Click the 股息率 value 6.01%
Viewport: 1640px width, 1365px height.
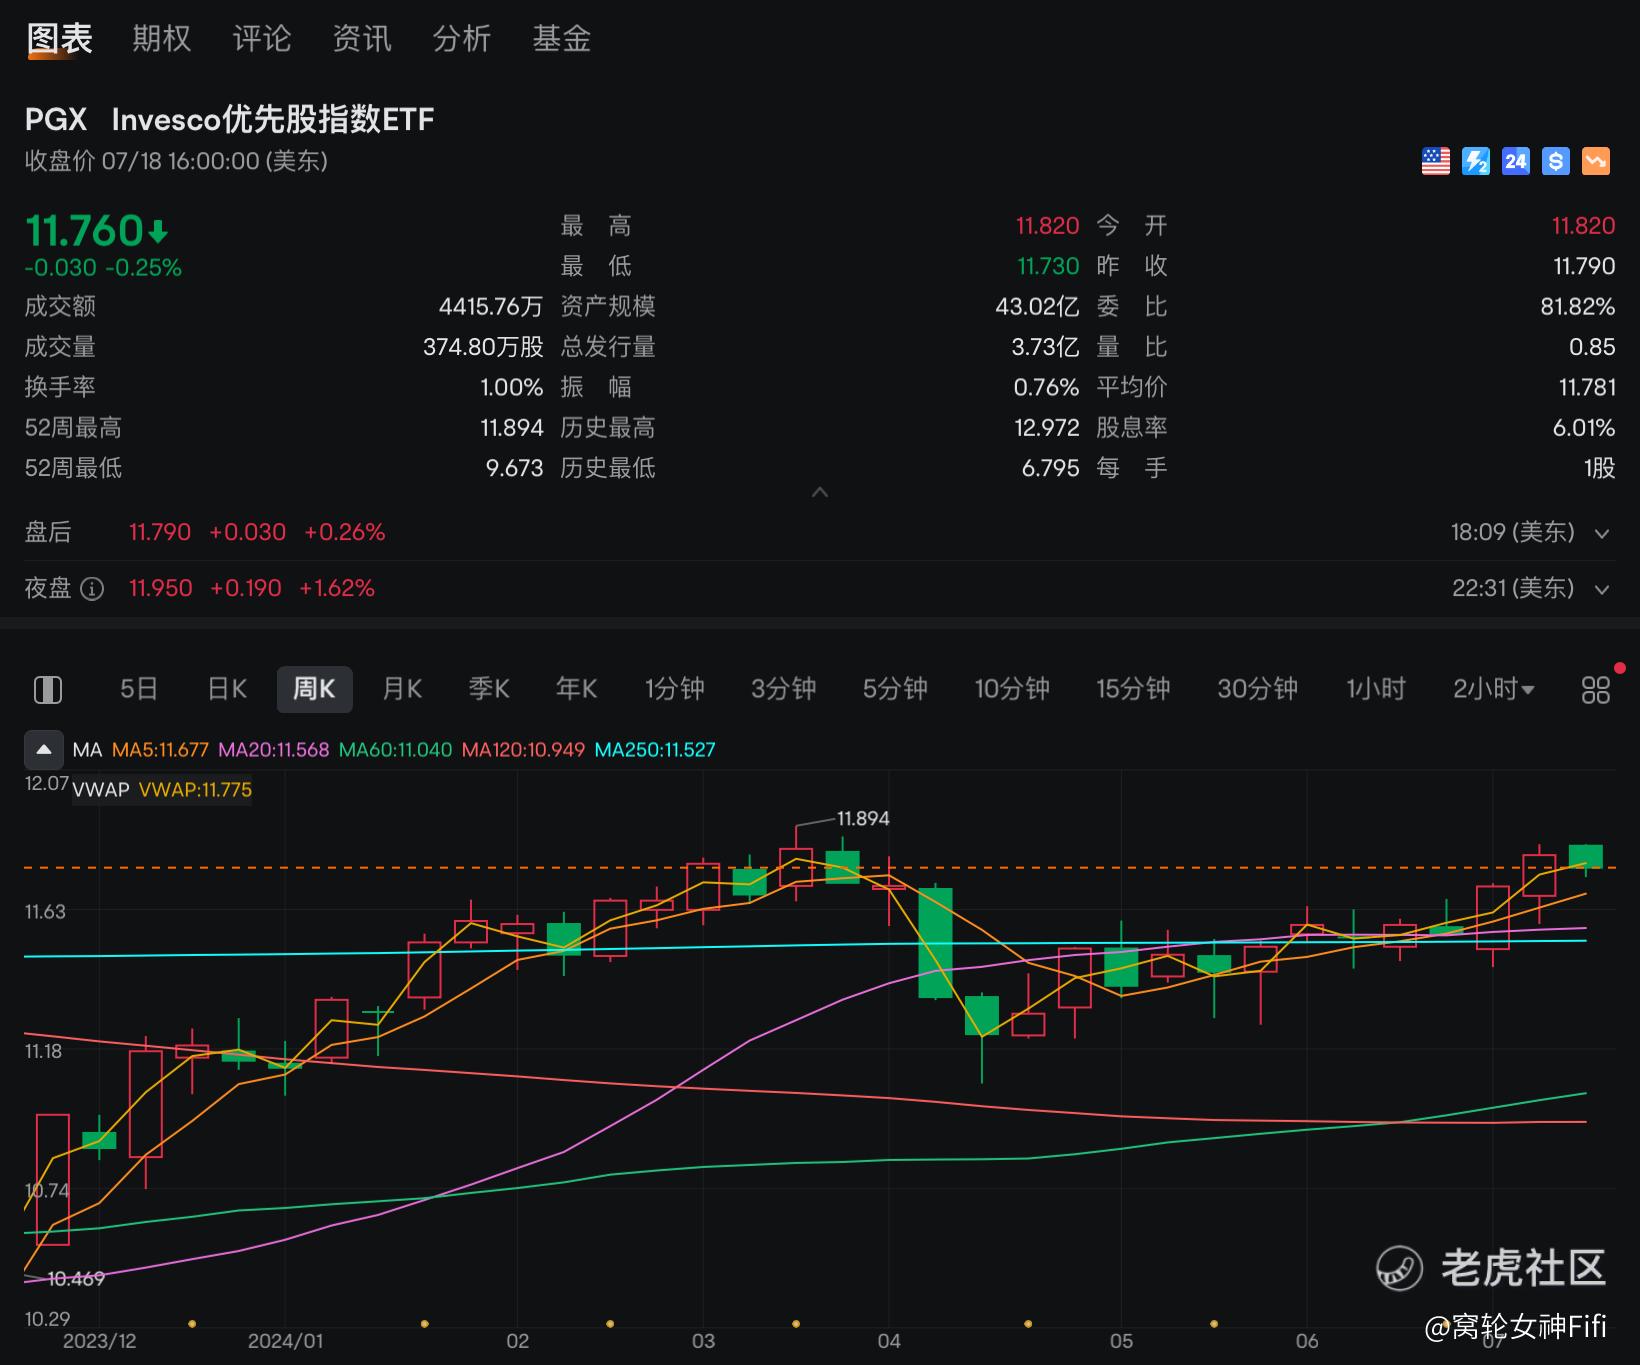1584,428
